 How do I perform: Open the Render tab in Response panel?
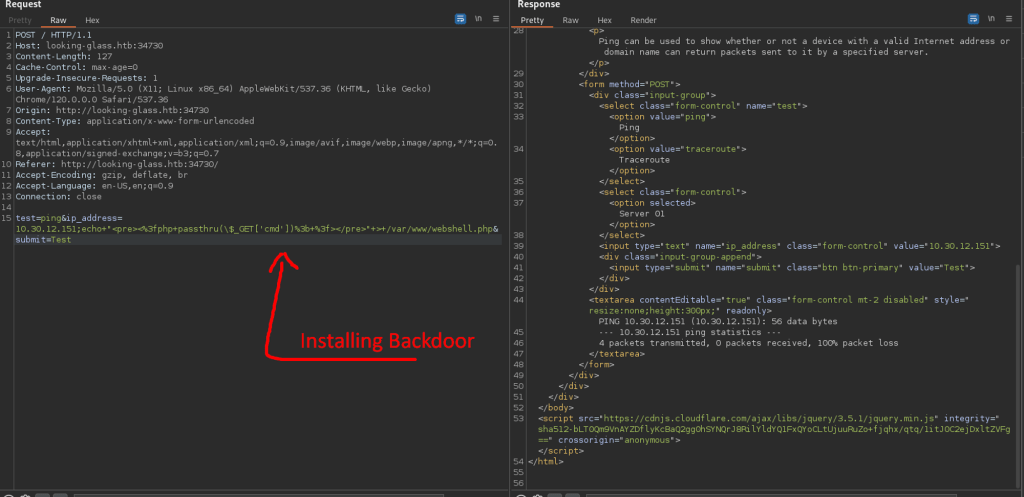coord(643,20)
